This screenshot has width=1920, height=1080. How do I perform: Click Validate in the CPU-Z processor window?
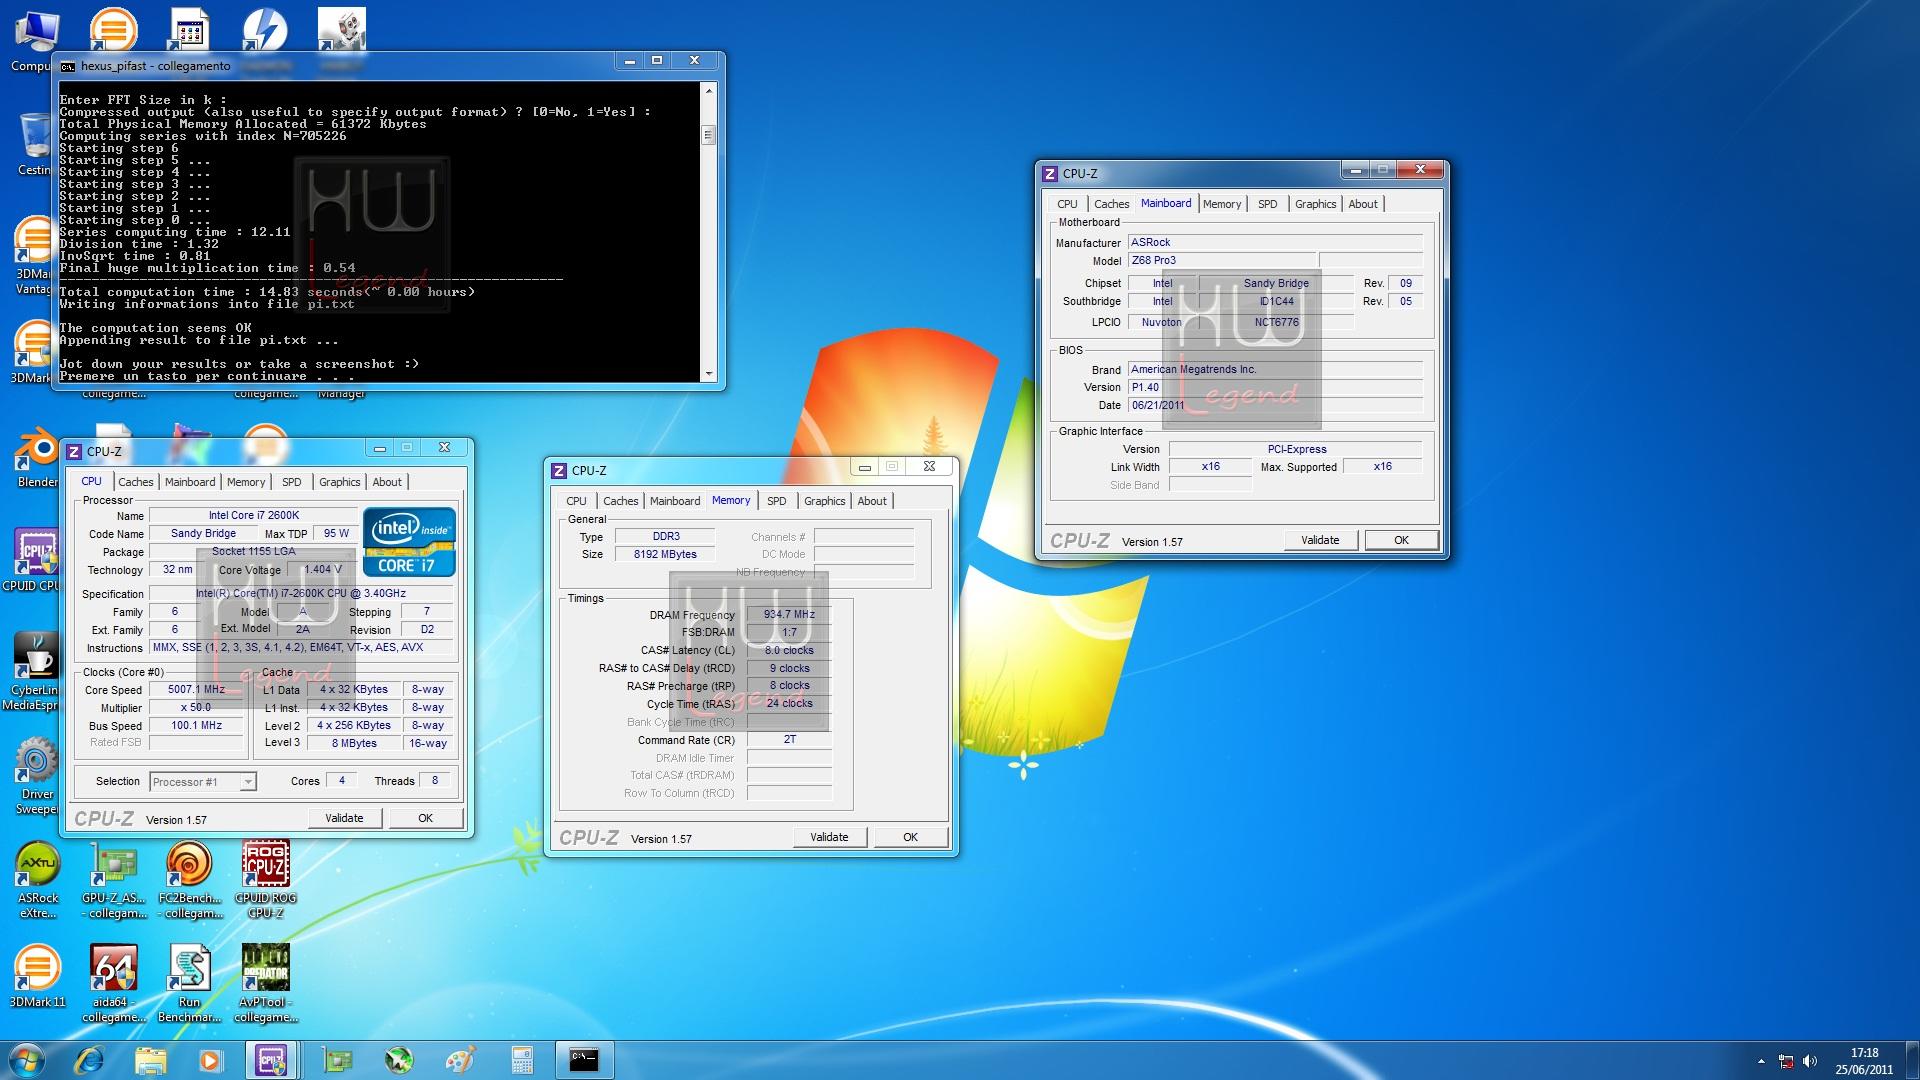click(344, 818)
